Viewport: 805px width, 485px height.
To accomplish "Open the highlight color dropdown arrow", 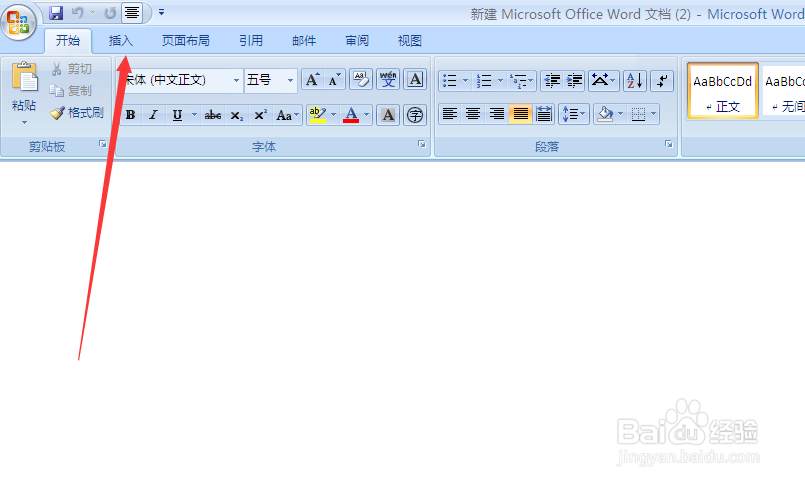I will pyautogui.click(x=334, y=115).
